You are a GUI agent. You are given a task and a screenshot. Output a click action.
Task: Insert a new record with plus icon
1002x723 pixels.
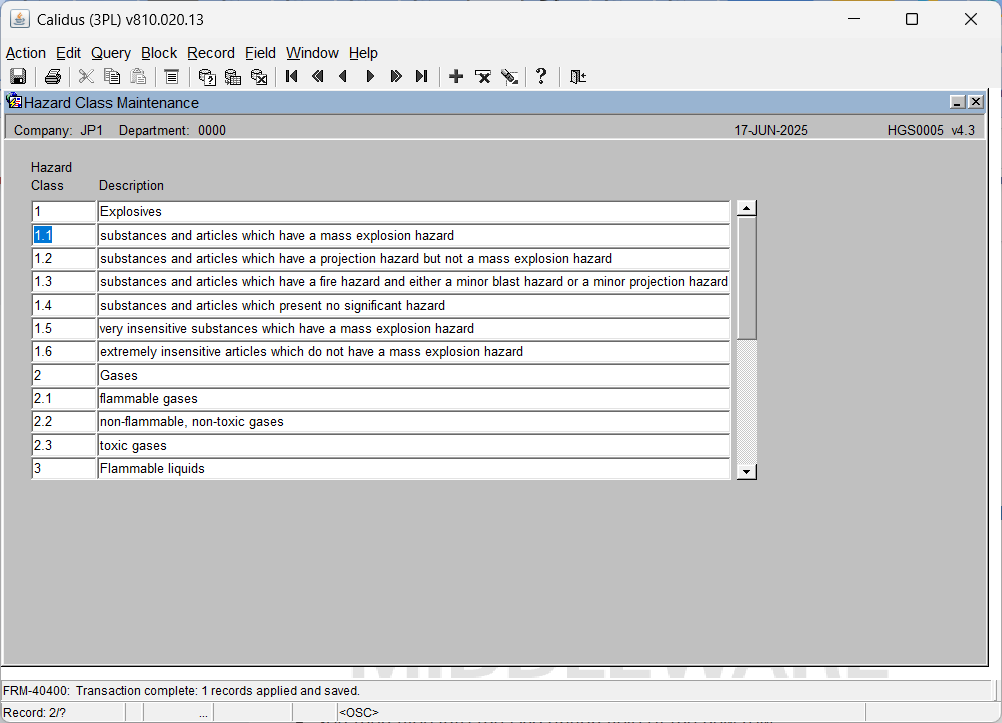(456, 77)
